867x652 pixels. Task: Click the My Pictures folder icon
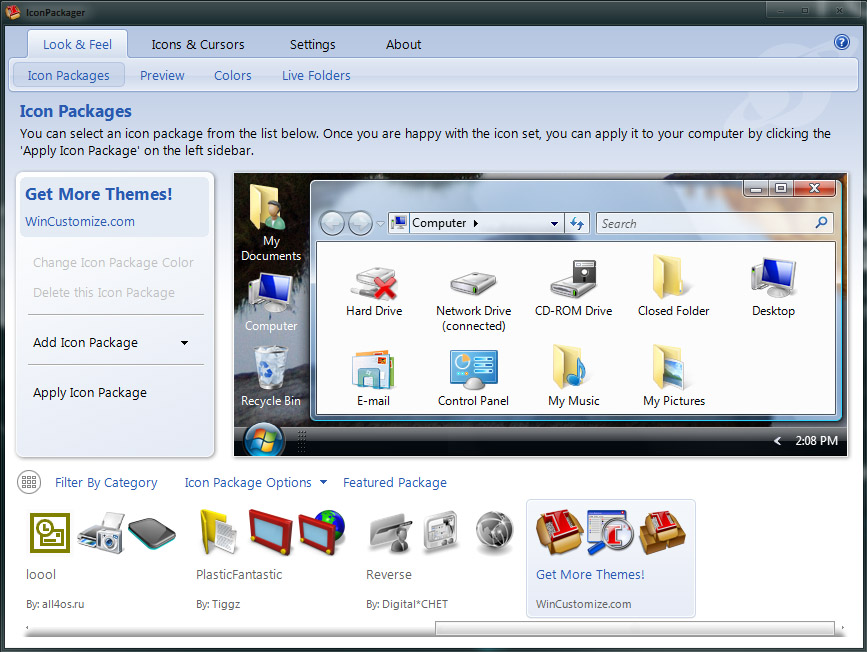click(670, 367)
